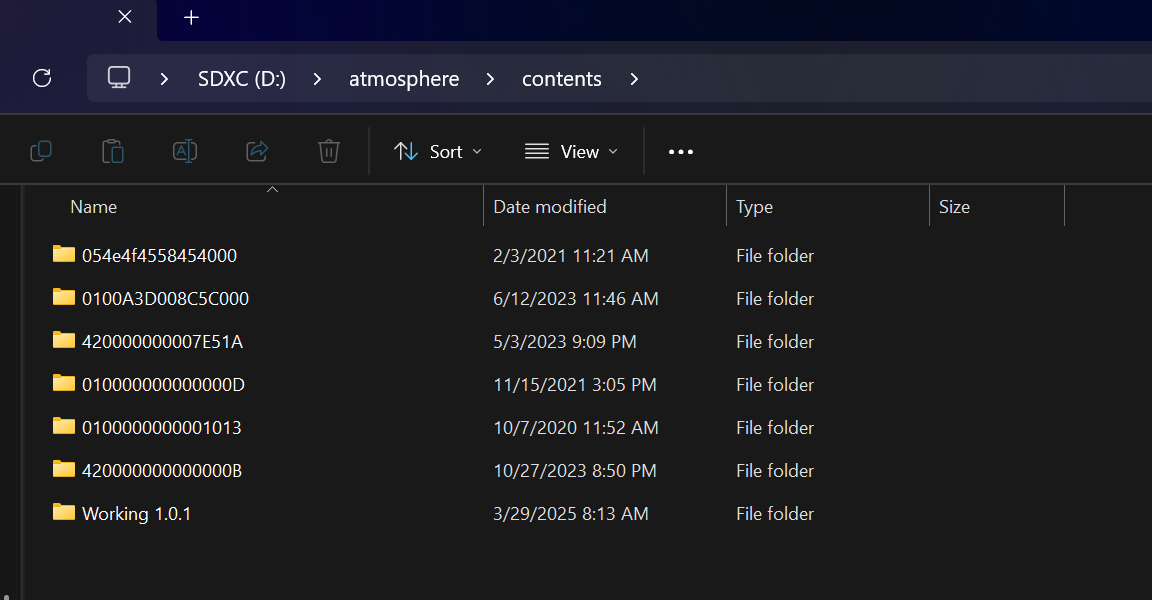1152x600 pixels.
Task: Click File folder type of 420000000000000B
Action: [775, 471]
